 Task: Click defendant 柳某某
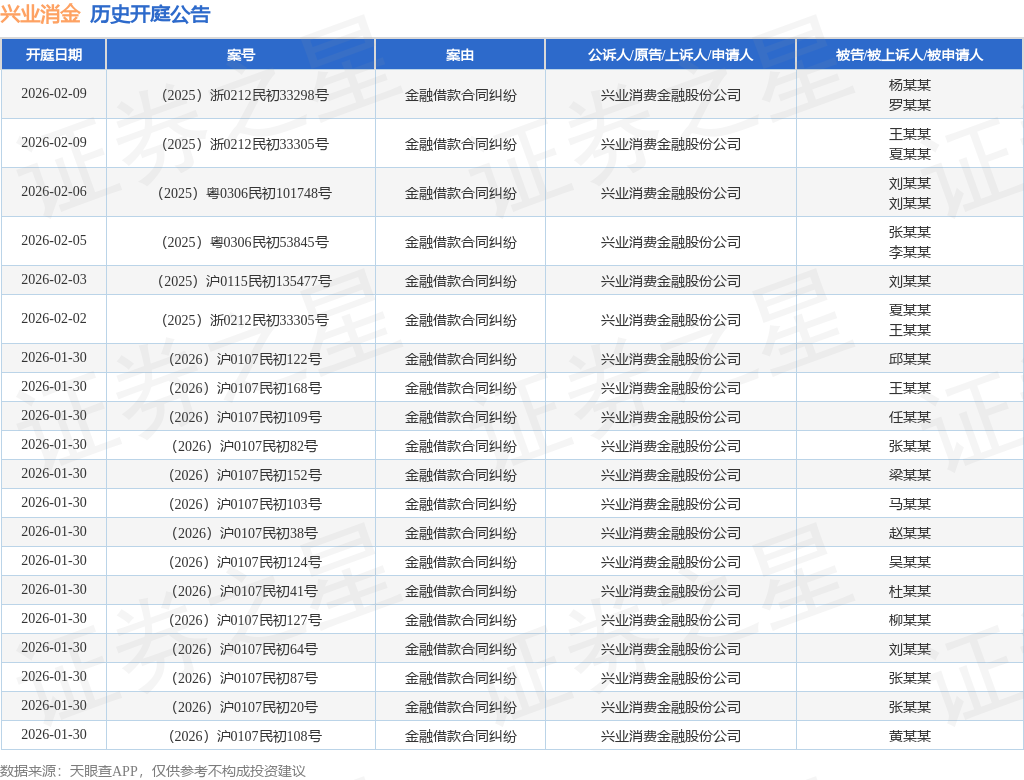coord(910,620)
